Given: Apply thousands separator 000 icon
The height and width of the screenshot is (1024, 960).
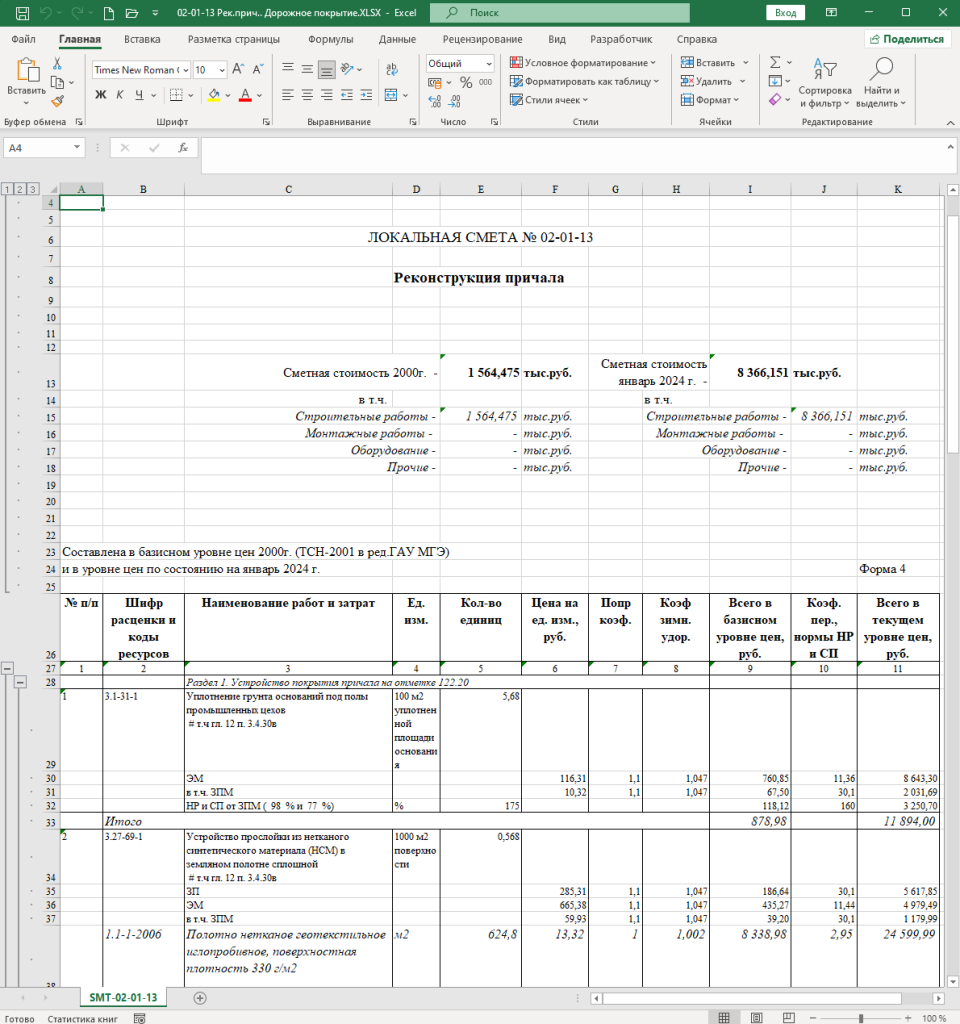Looking at the screenshot, I should click(x=485, y=82).
